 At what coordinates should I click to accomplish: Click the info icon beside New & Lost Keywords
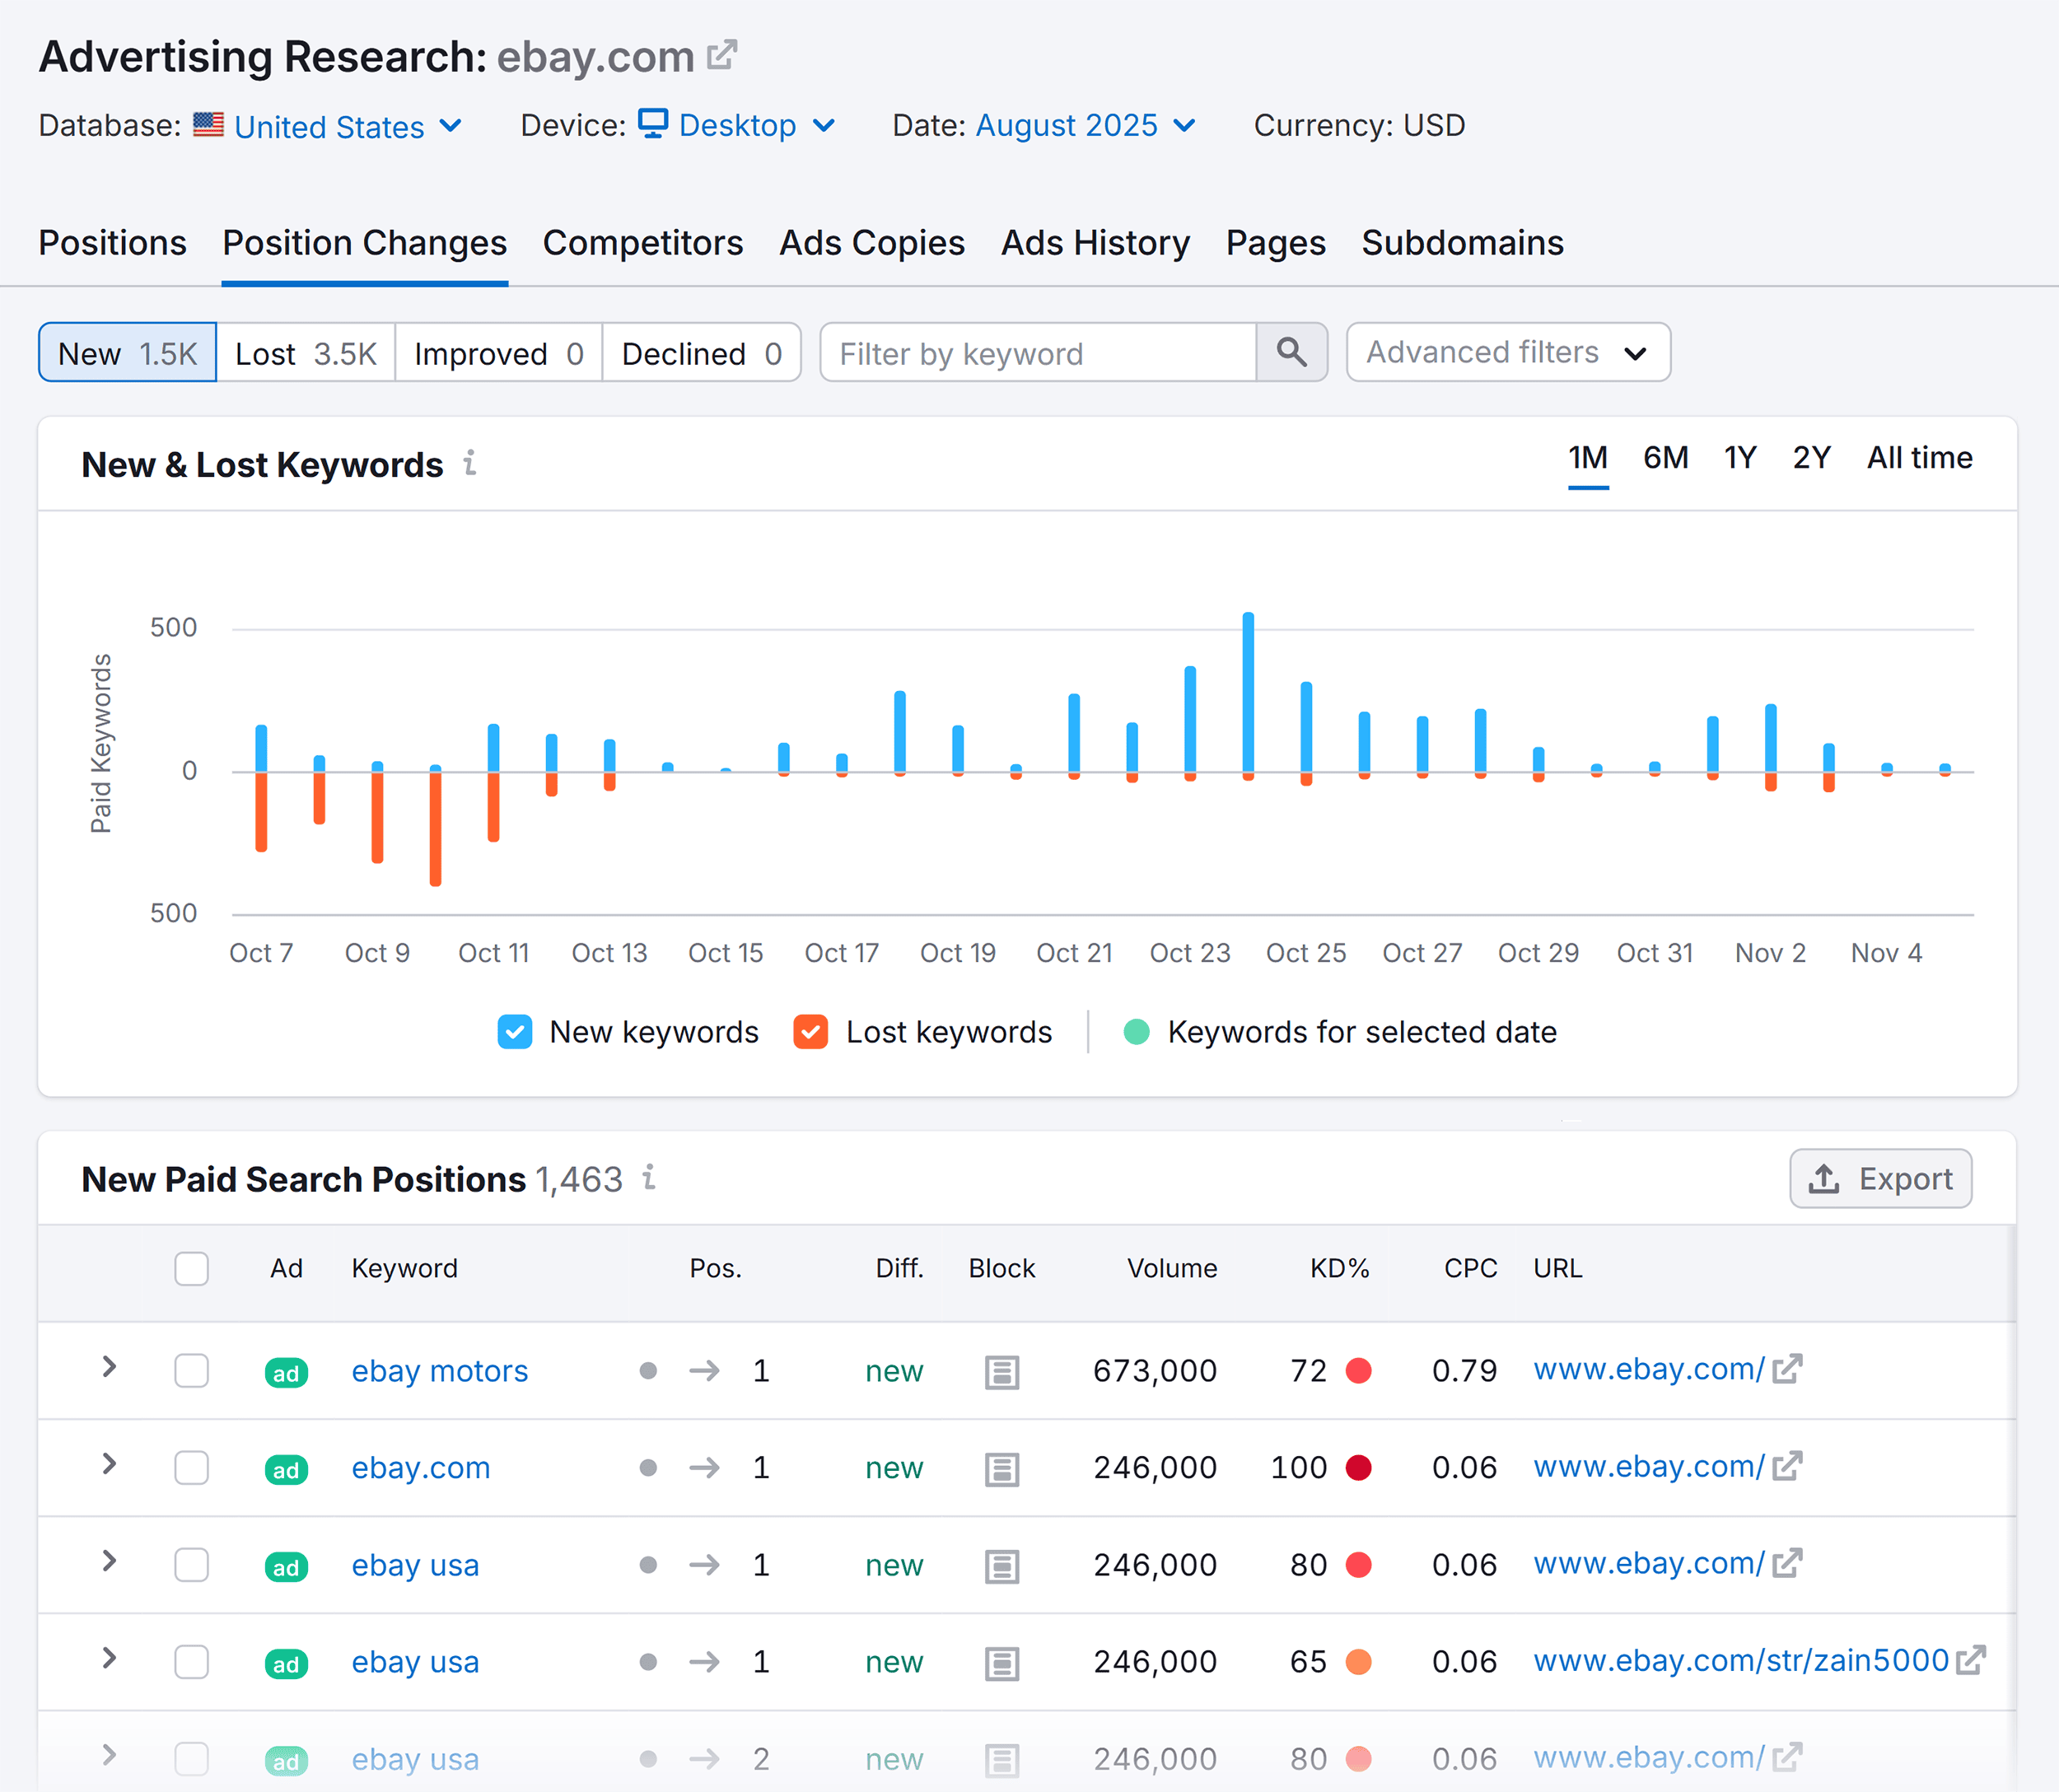[x=470, y=463]
